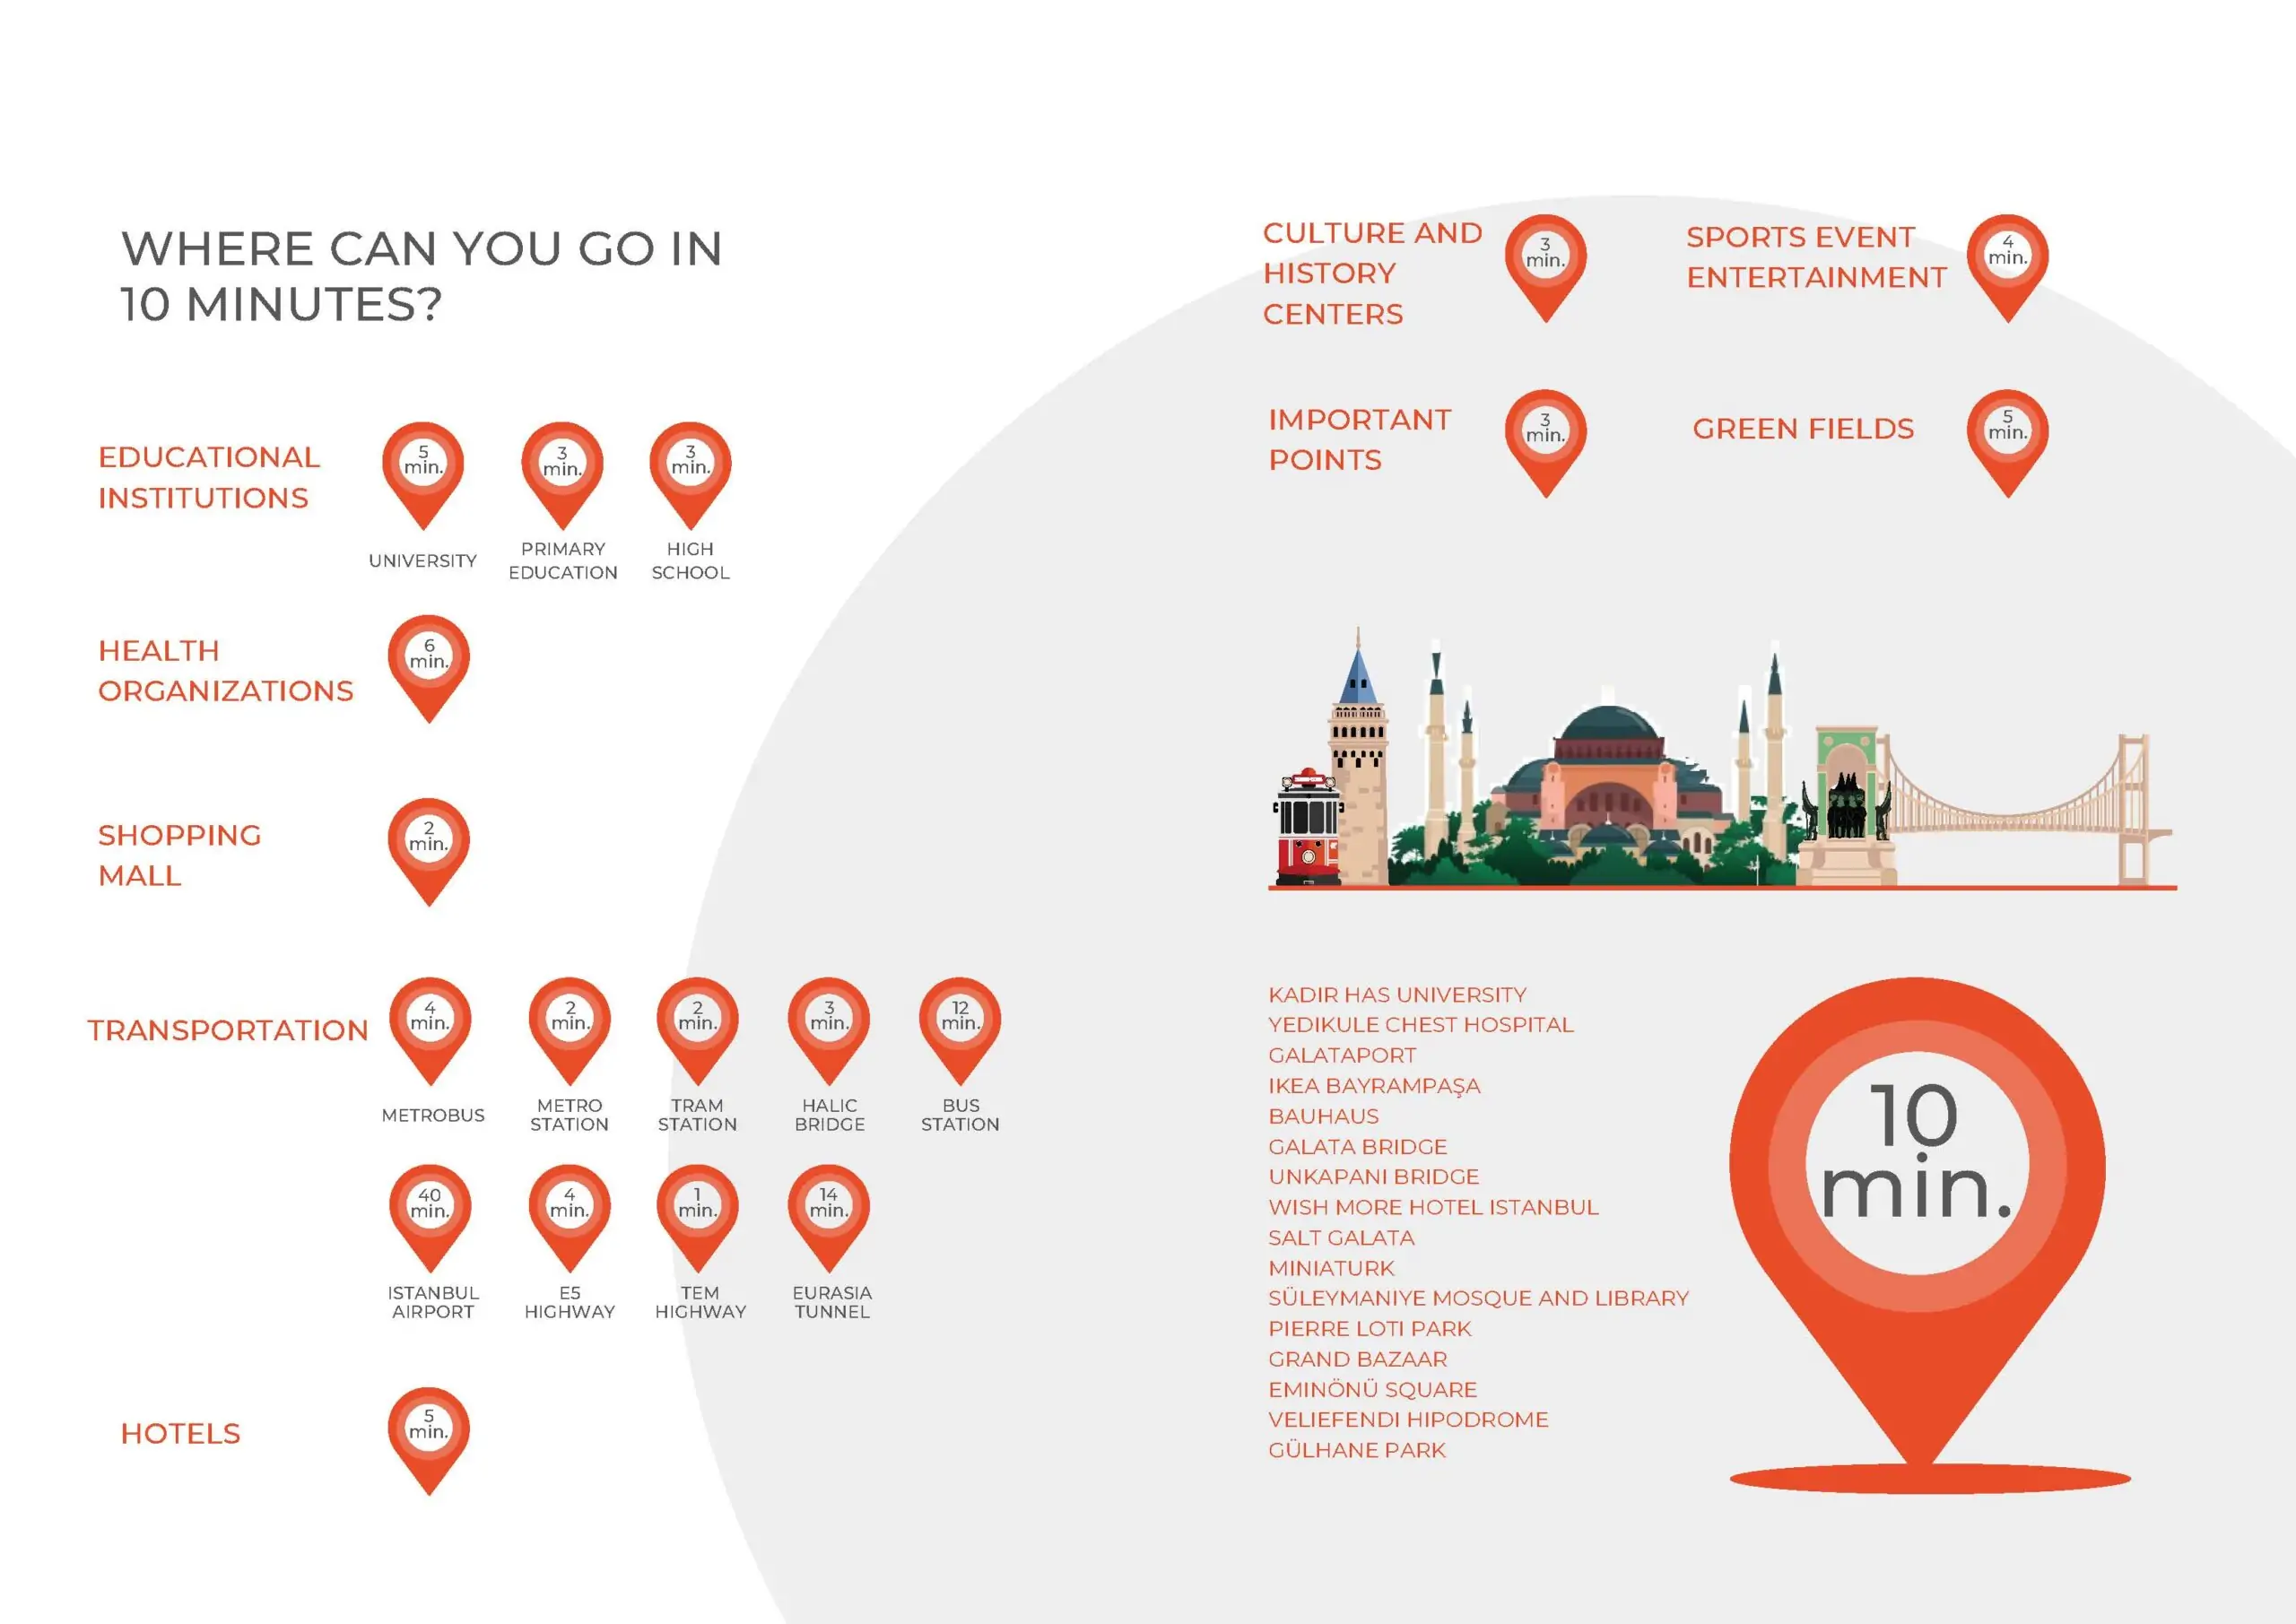This screenshot has height=1624, width=2296.
Task: Select "Miniaturk" in the list
Action: tap(1331, 1268)
